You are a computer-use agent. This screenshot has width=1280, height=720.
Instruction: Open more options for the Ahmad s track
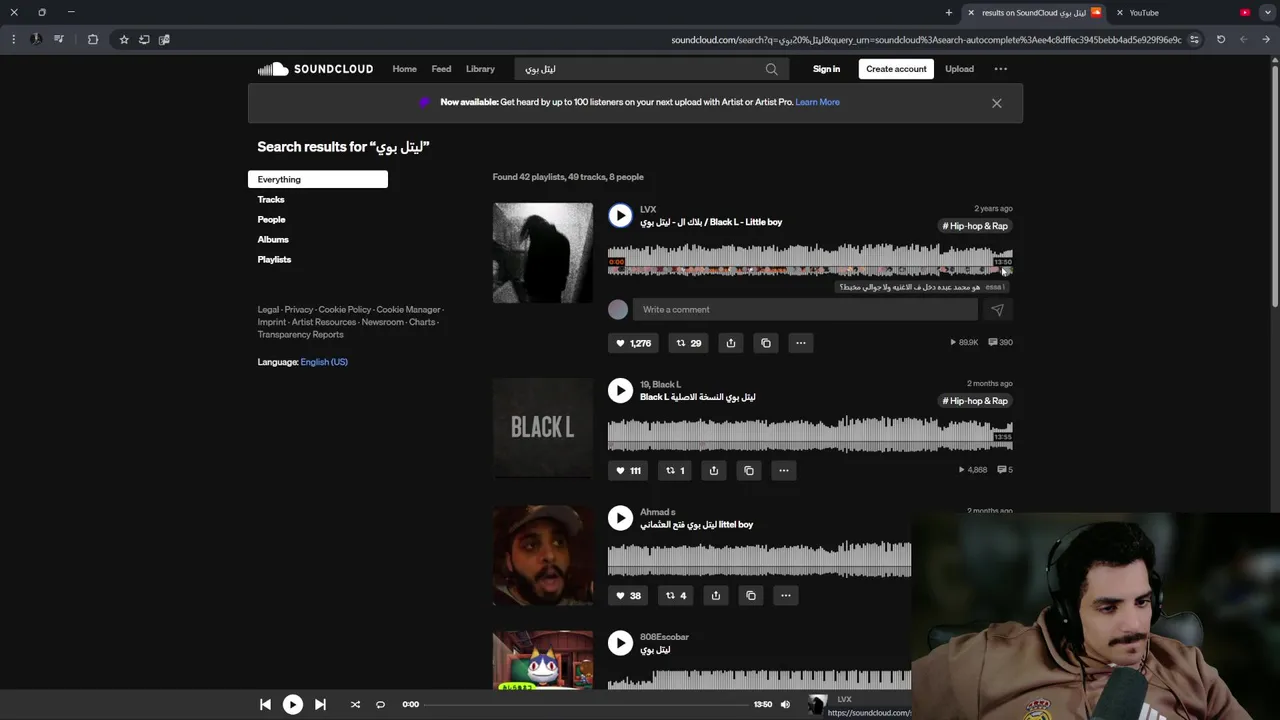tap(785, 595)
